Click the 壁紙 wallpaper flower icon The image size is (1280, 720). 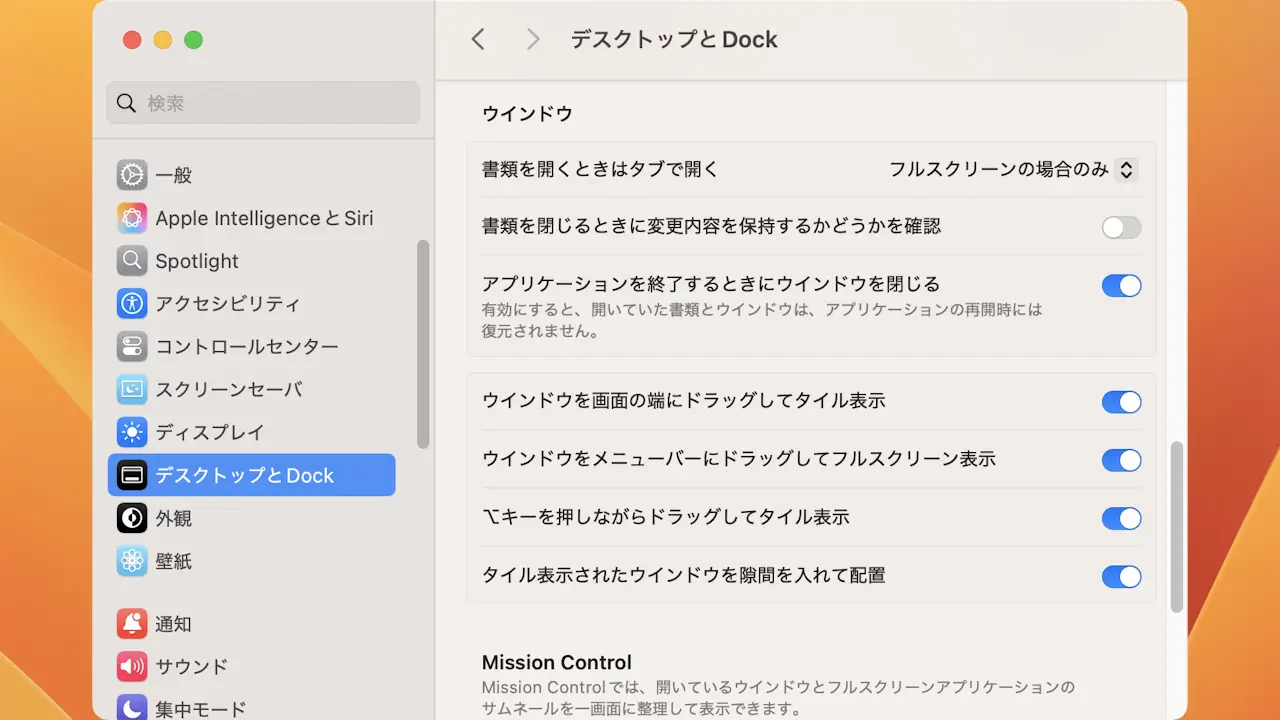[x=132, y=561]
